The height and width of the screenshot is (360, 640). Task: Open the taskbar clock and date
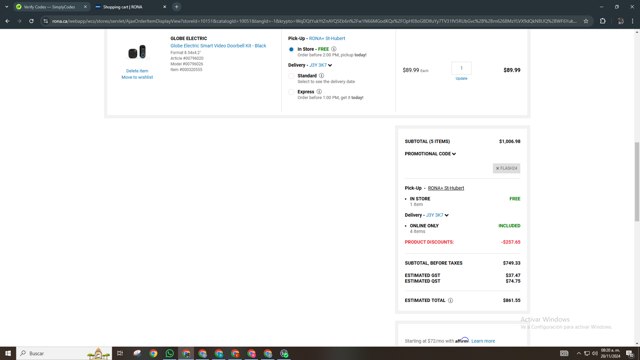point(610,353)
